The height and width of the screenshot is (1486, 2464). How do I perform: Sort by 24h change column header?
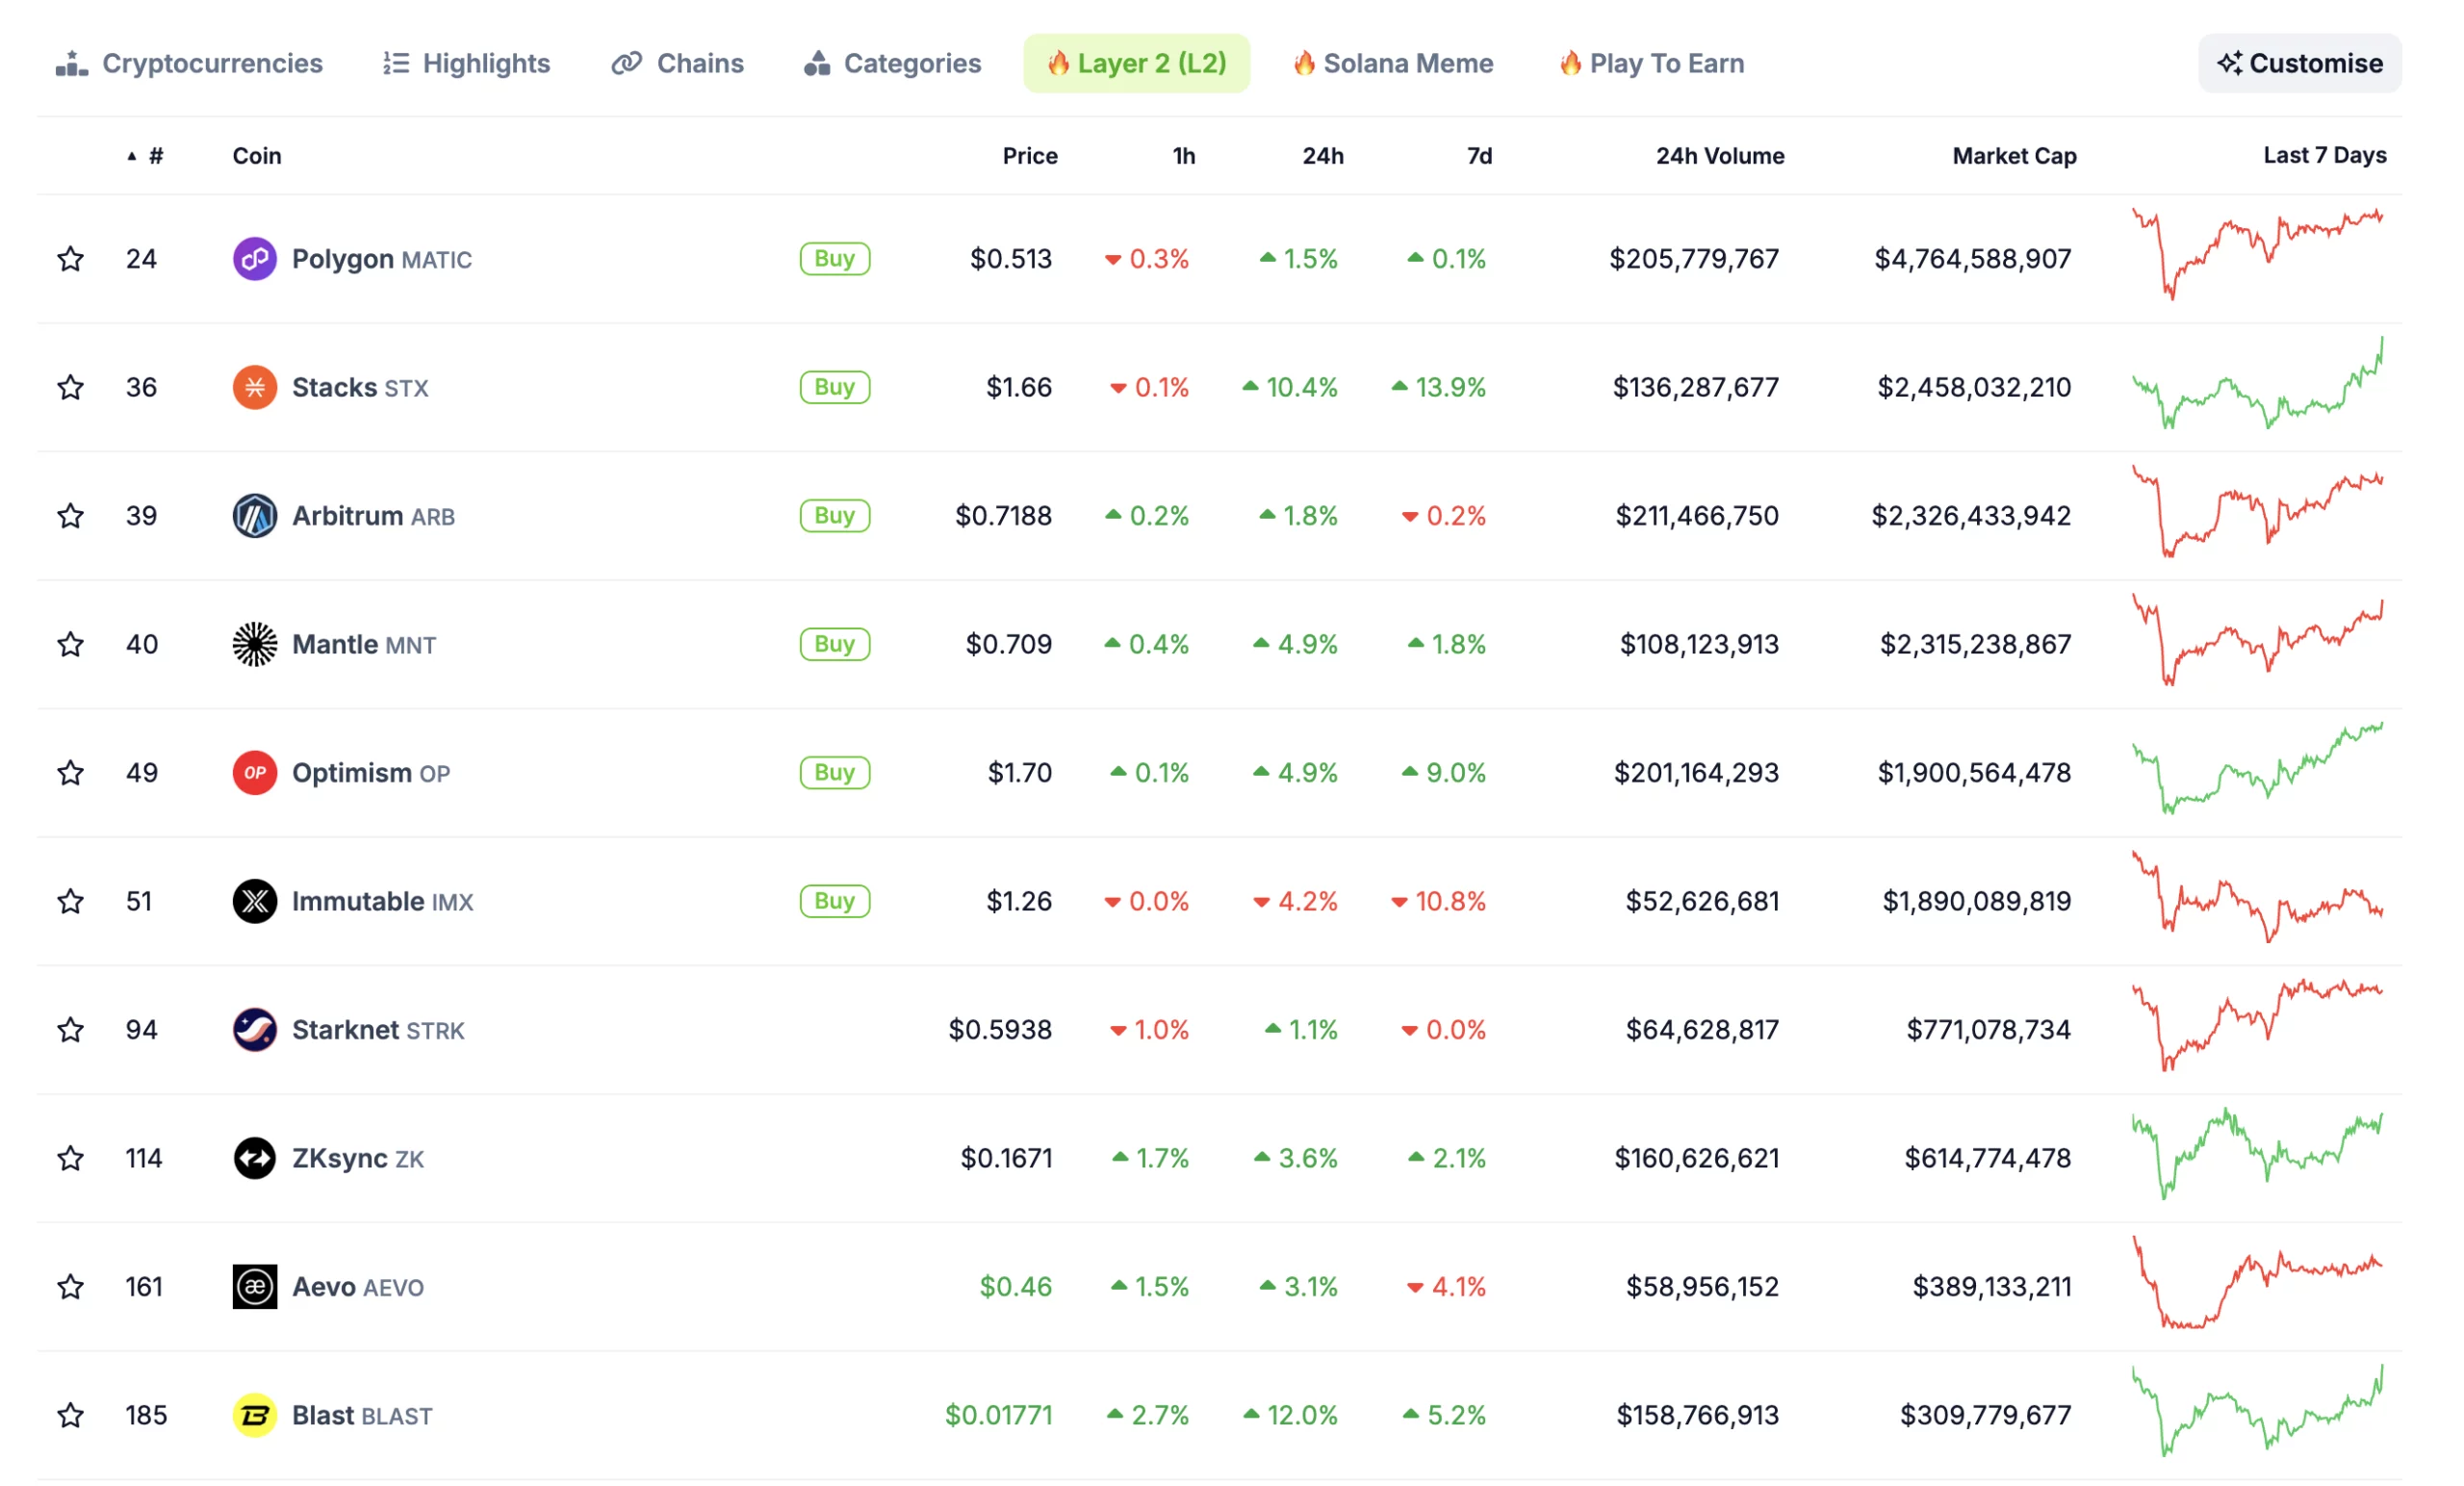(x=1323, y=156)
